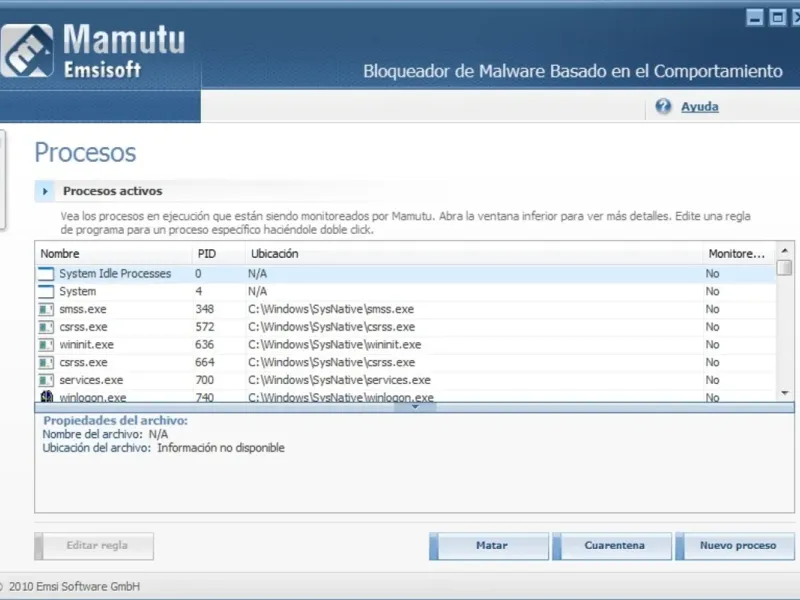Click the icon beside the System process
This screenshot has width=800, height=600.
pos(46,292)
